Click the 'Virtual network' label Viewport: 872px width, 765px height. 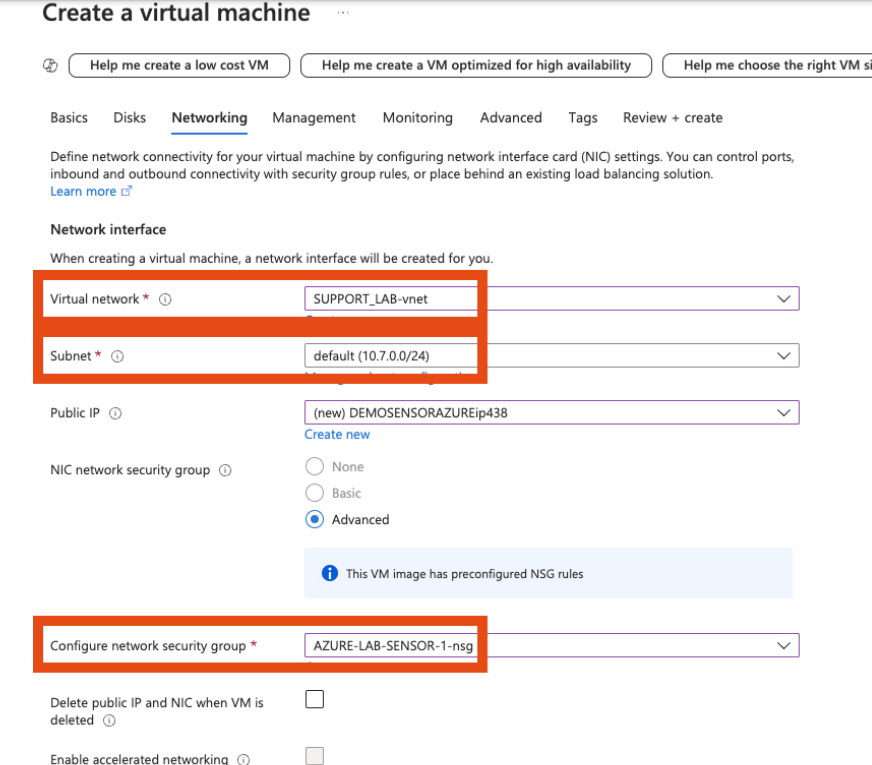[x=95, y=299]
